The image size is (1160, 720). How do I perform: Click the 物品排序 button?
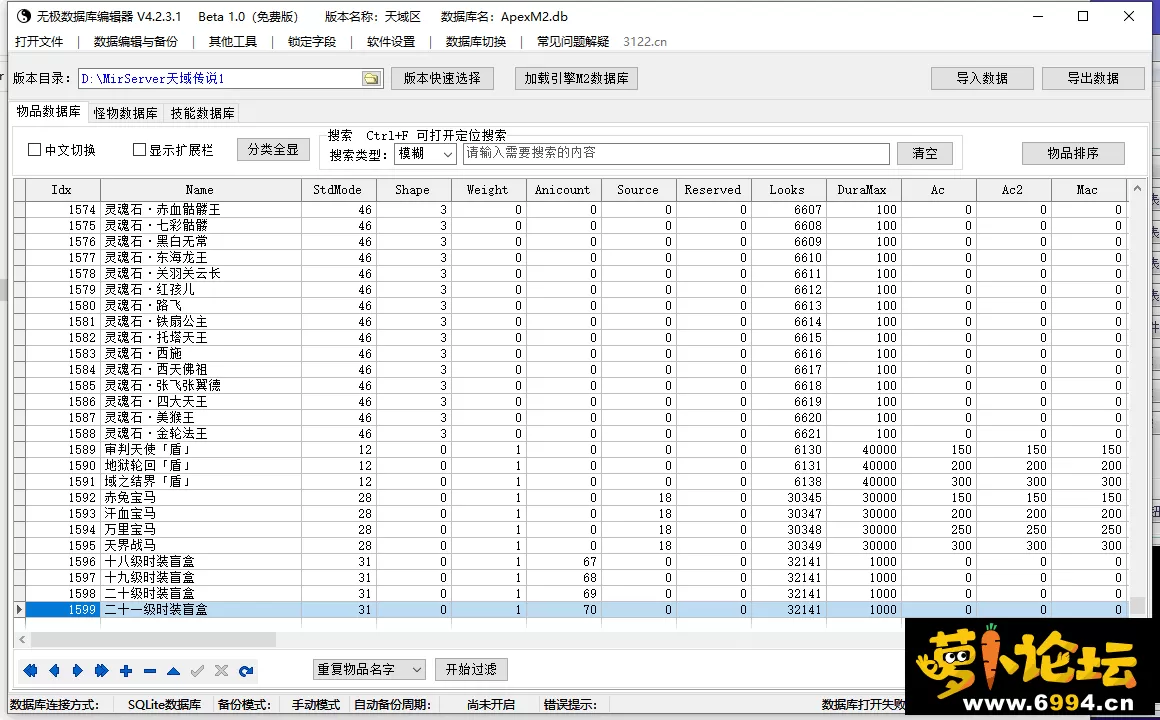tap(1073, 153)
